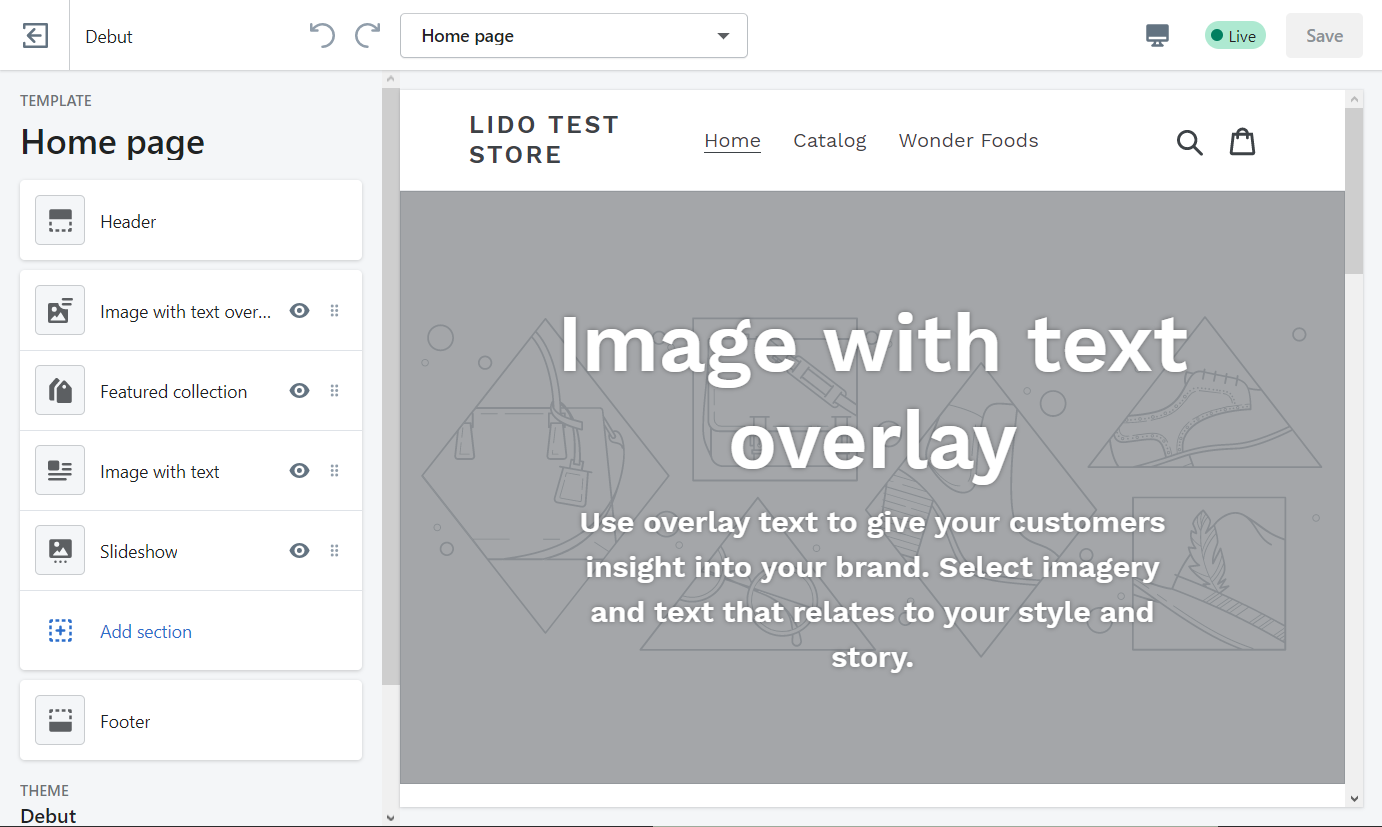Hide the Slideshow section with eye icon

coord(299,551)
